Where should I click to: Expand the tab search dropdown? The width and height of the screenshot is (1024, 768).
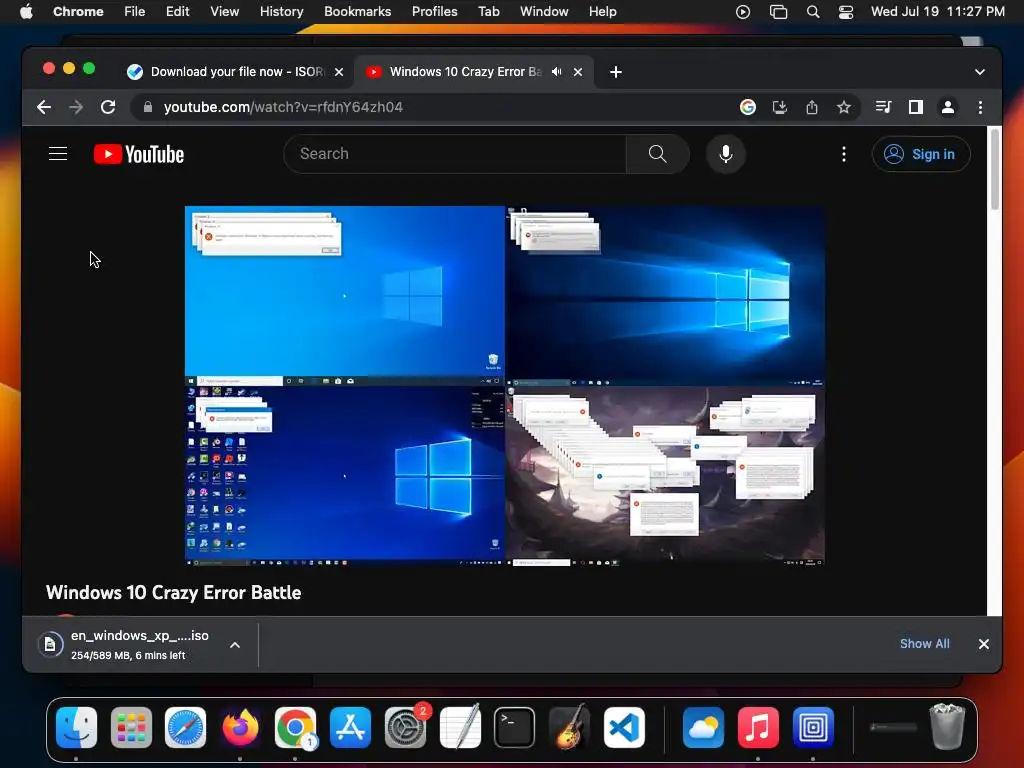(x=980, y=72)
